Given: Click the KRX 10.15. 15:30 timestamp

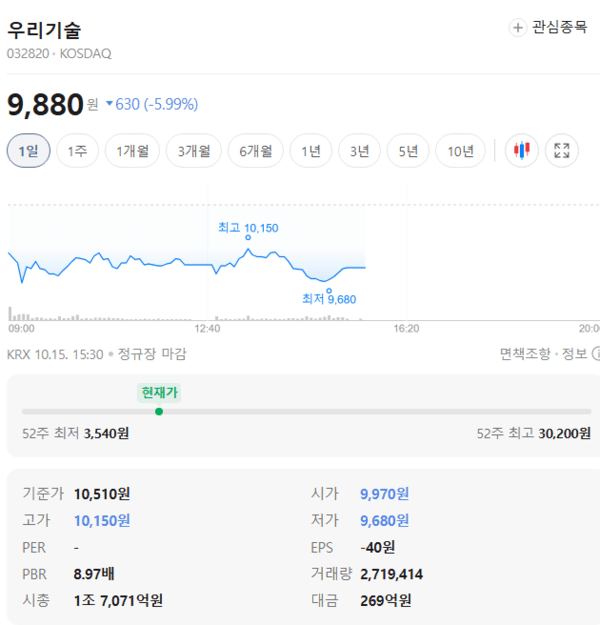Looking at the screenshot, I should [55, 354].
